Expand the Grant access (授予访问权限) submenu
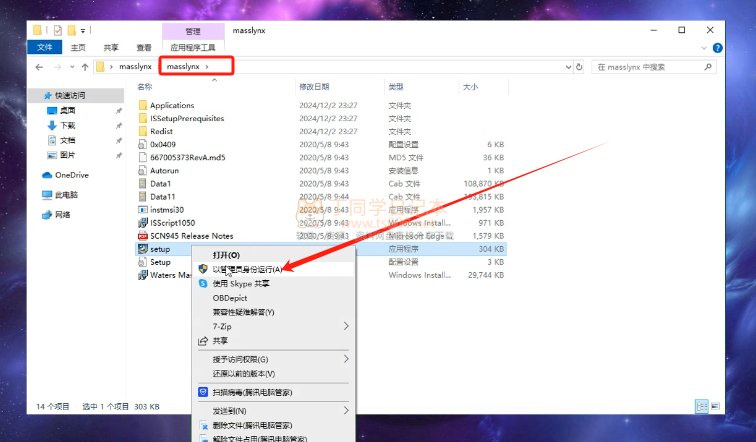The height and width of the screenshot is (442, 756). coord(346,359)
